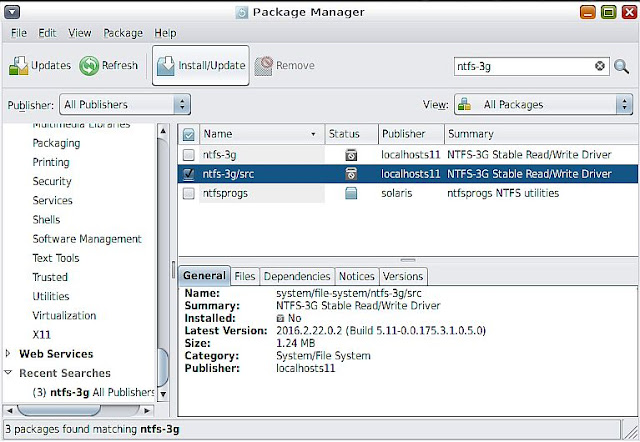
Task: Open the Help menu
Action: tap(165, 33)
